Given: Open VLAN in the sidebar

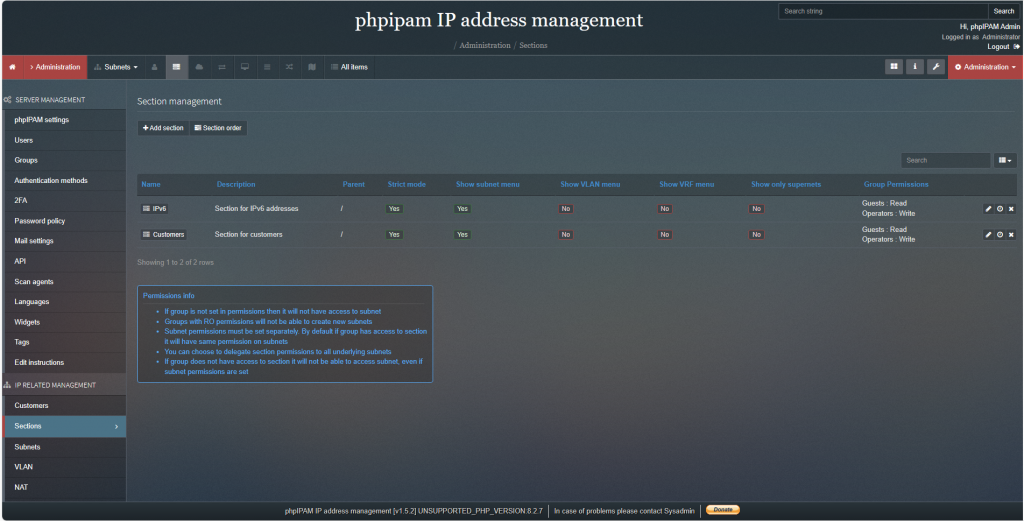Looking at the screenshot, I should pos(65,467).
